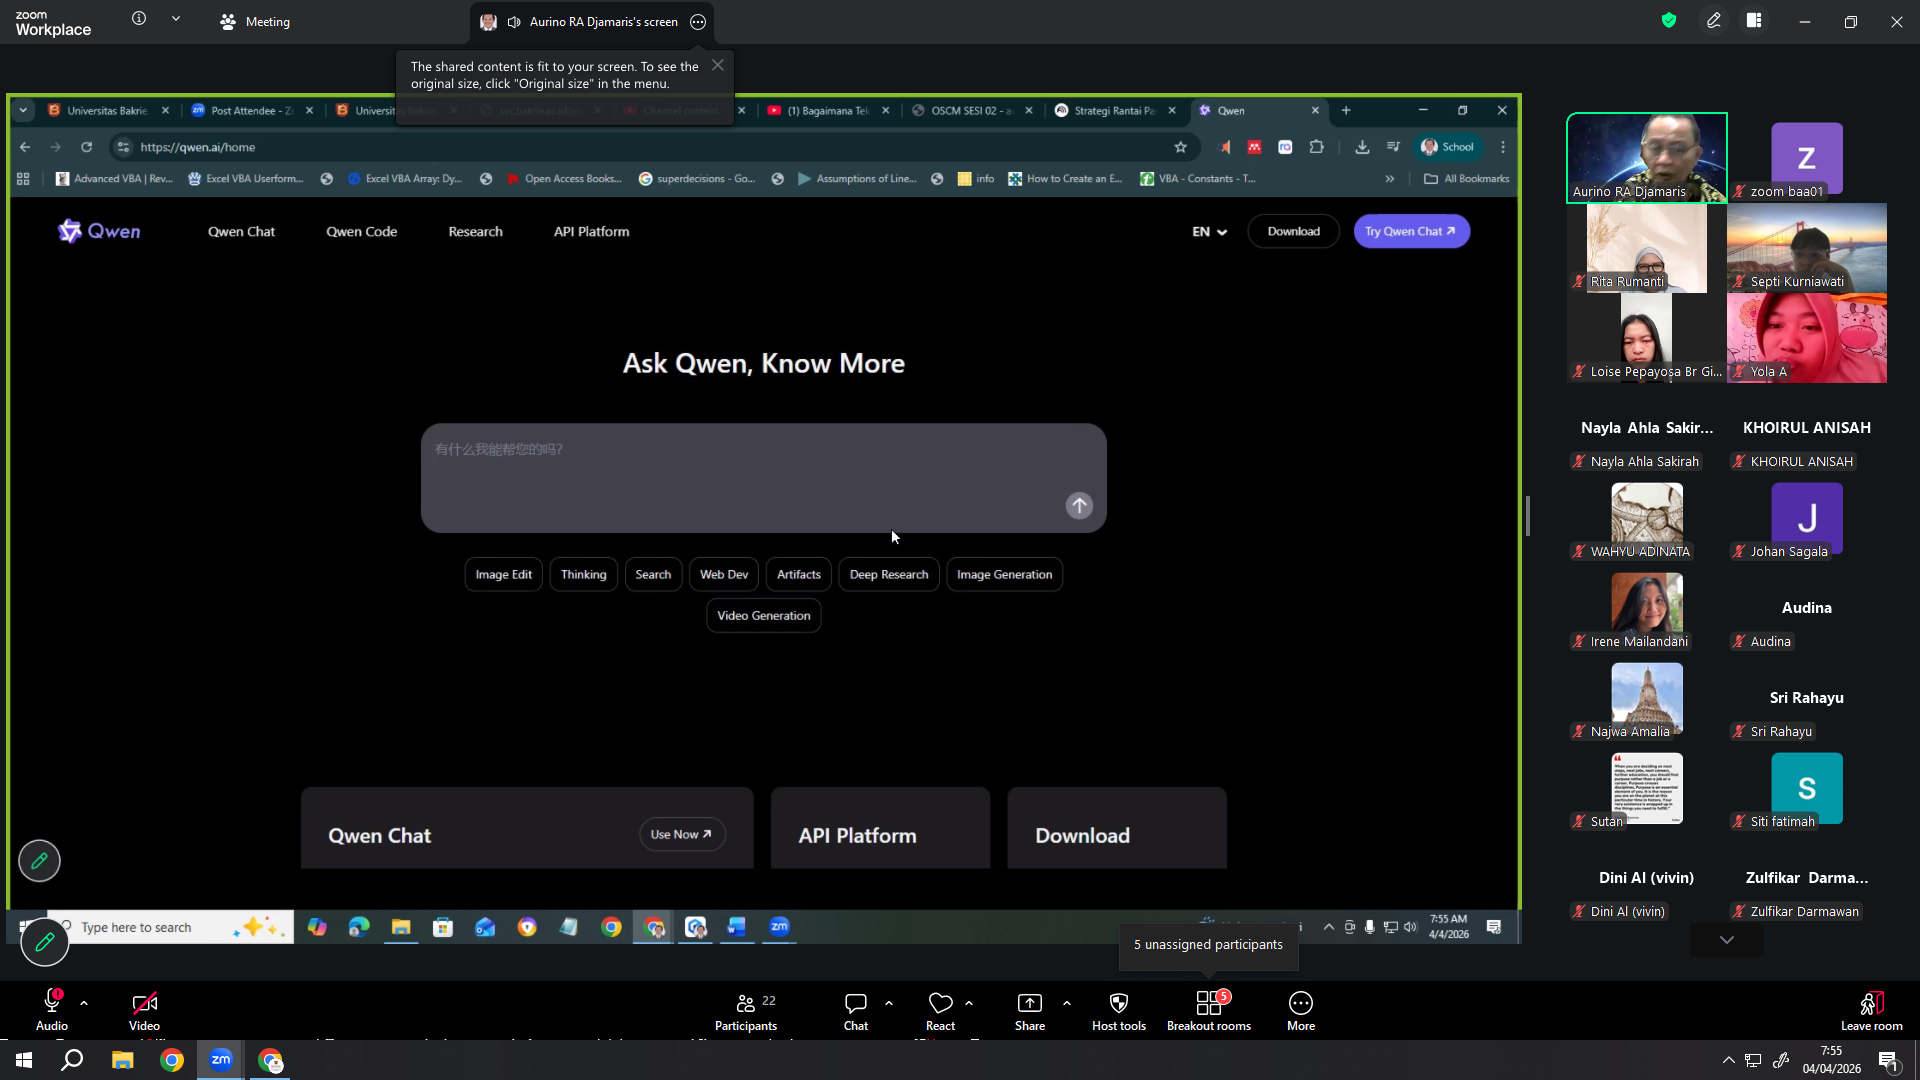Open the Download card at page bottom
Viewport: 1920px width, 1080px height.
click(x=1117, y=828)
